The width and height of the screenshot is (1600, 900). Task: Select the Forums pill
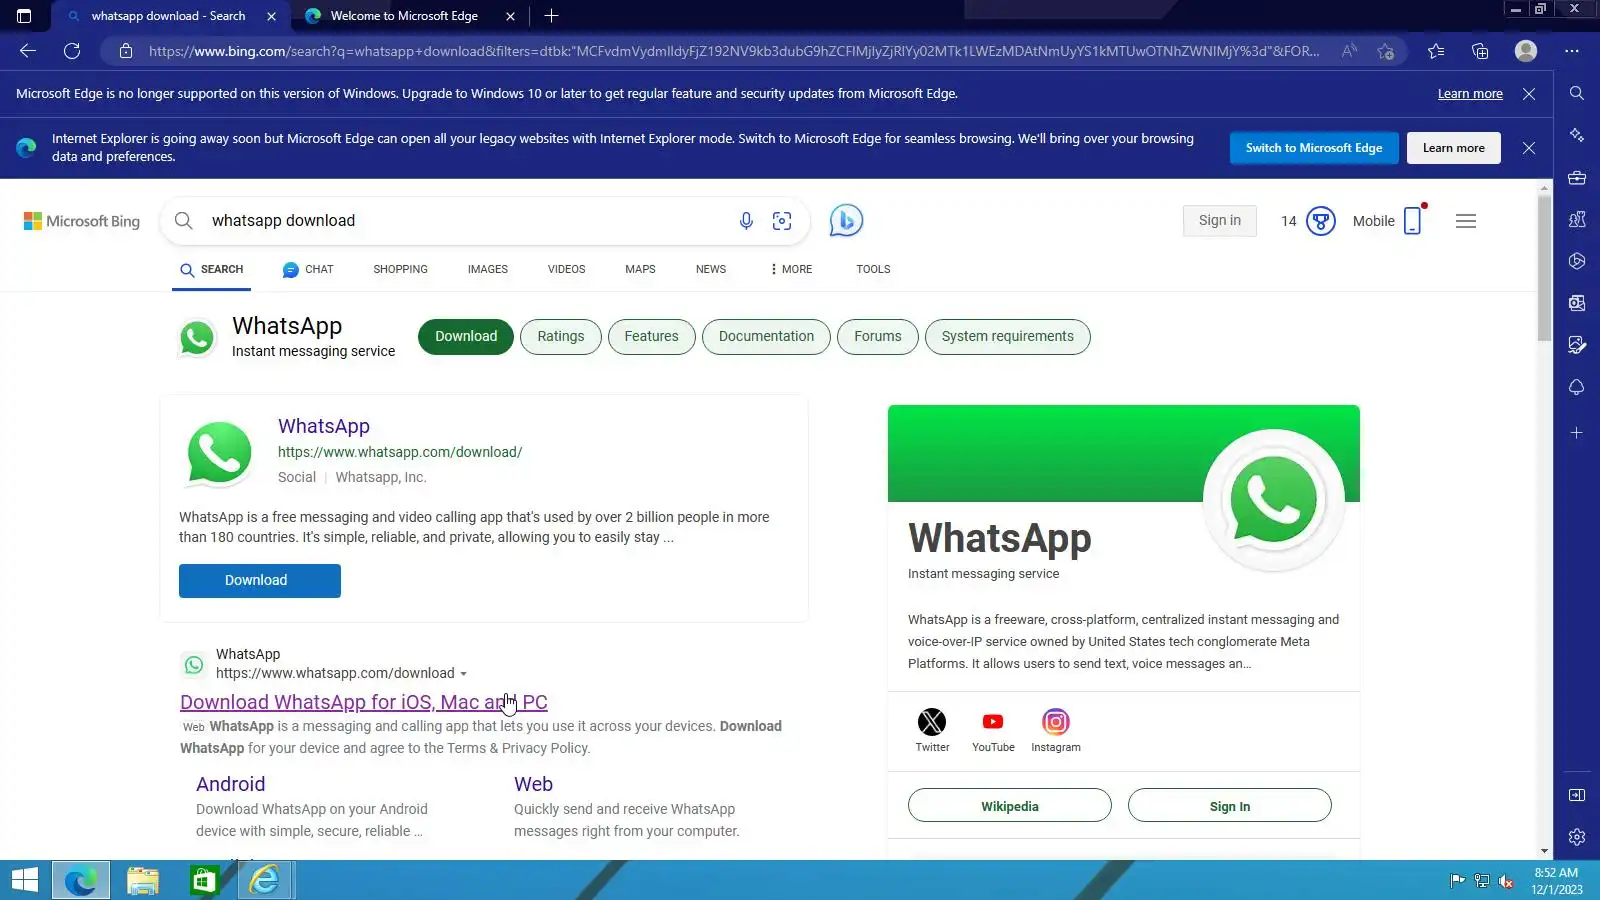pos(878,337)
